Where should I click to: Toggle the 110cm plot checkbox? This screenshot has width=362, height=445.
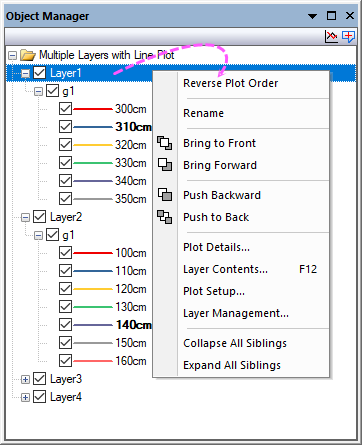tap(65, 271)
